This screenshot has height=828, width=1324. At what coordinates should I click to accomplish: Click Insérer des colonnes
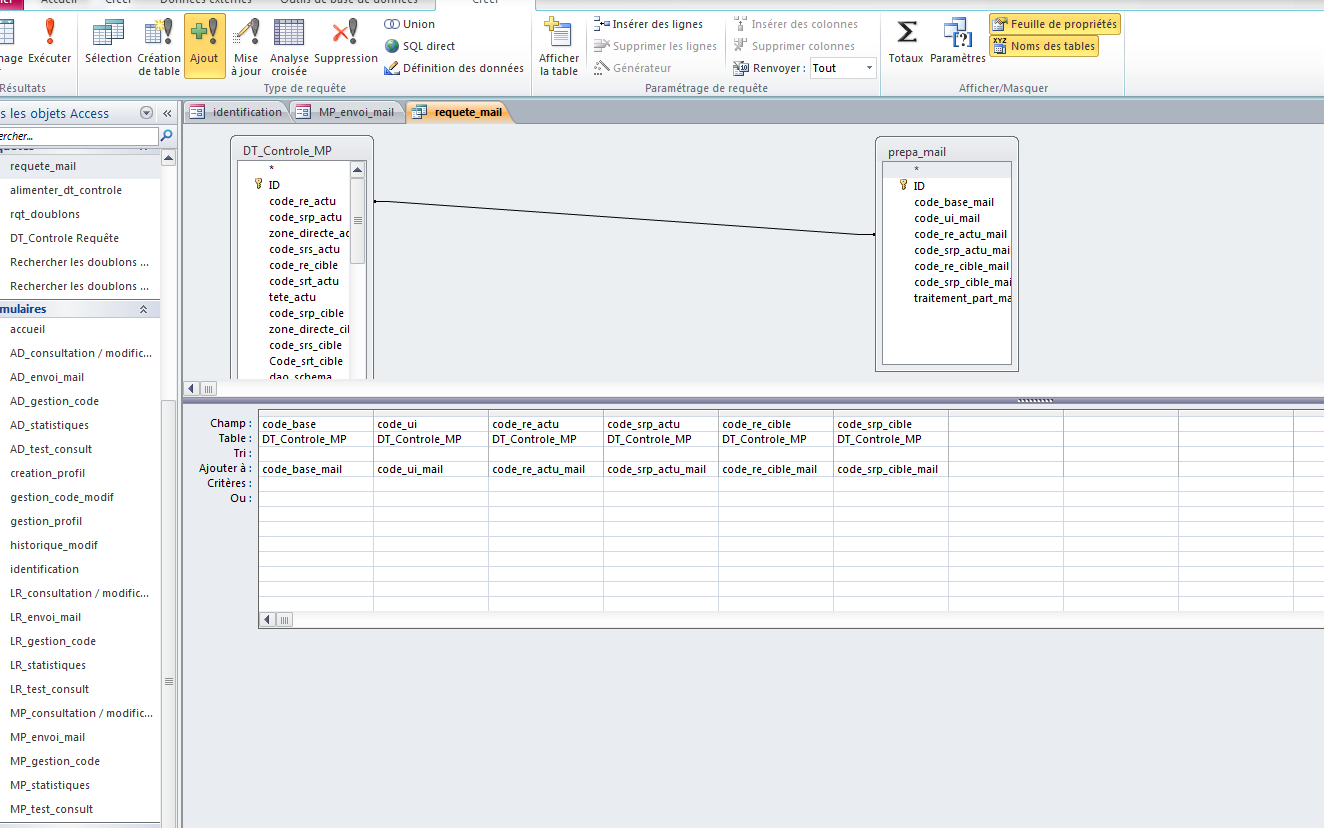pyautogui.click(x=795, y=24)
